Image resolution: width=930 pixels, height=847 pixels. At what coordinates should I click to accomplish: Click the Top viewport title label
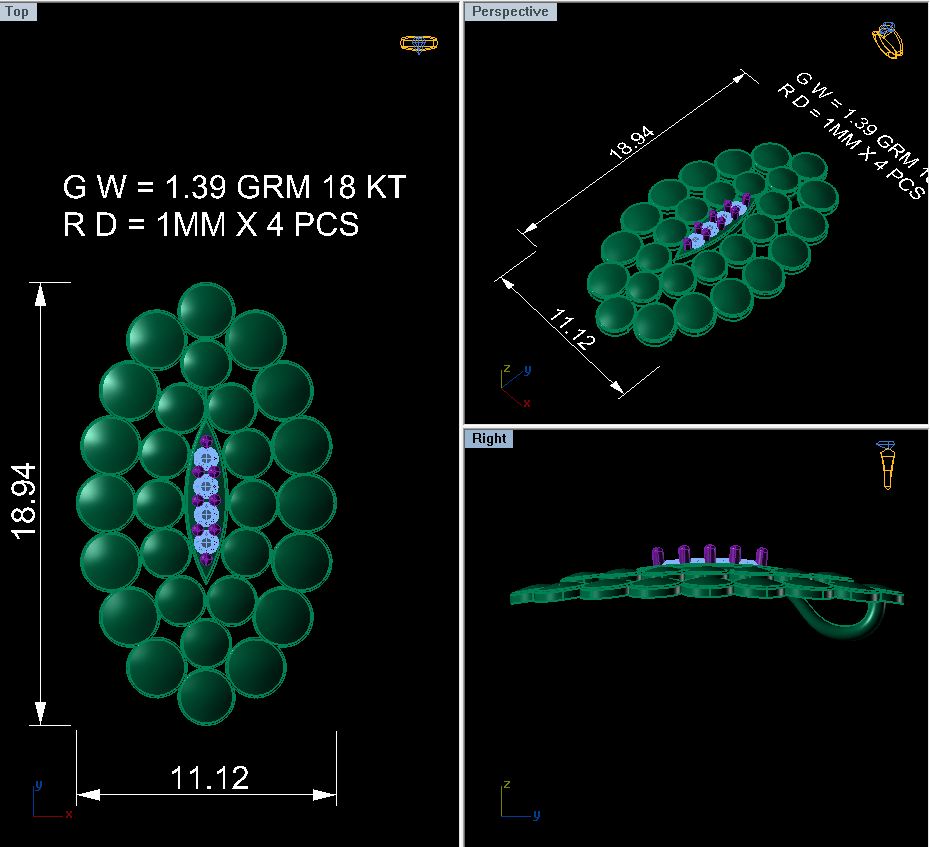18,12
